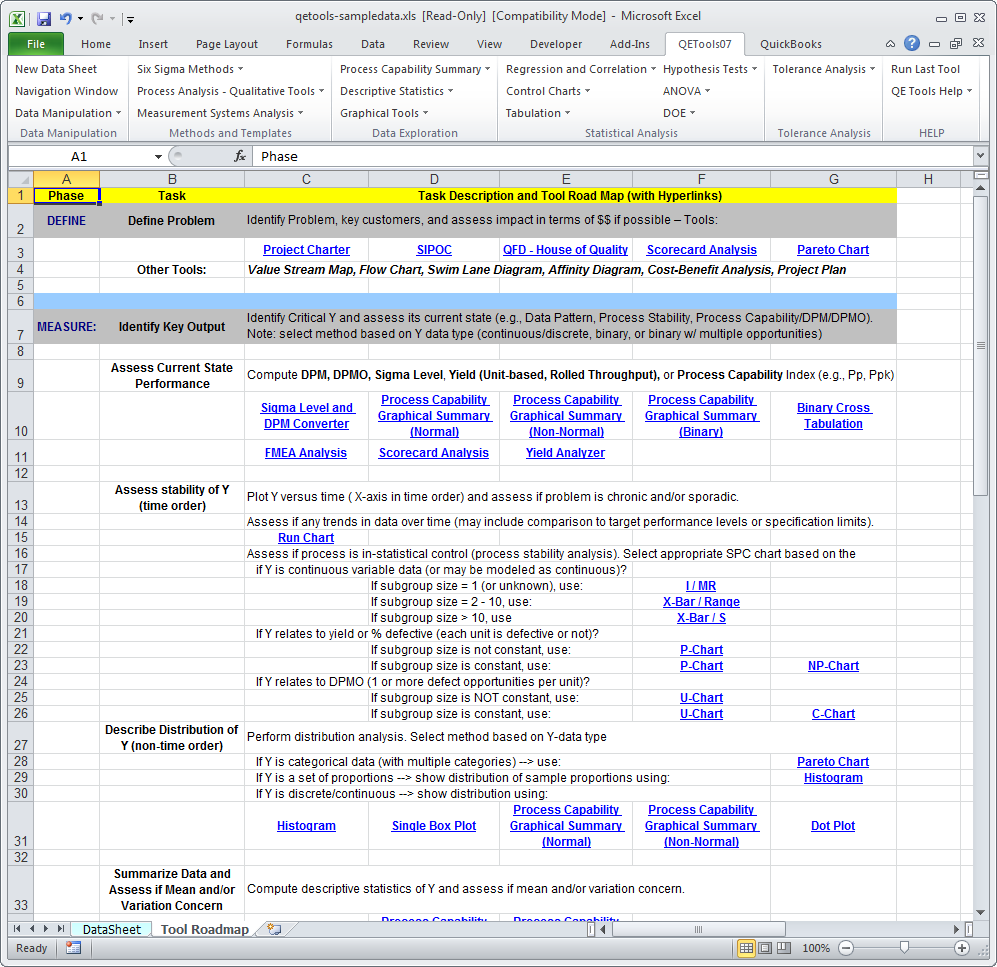Click the Redo icon in quick access toolbar
This screenshot has height=967, width=997.
coord(97,18)
